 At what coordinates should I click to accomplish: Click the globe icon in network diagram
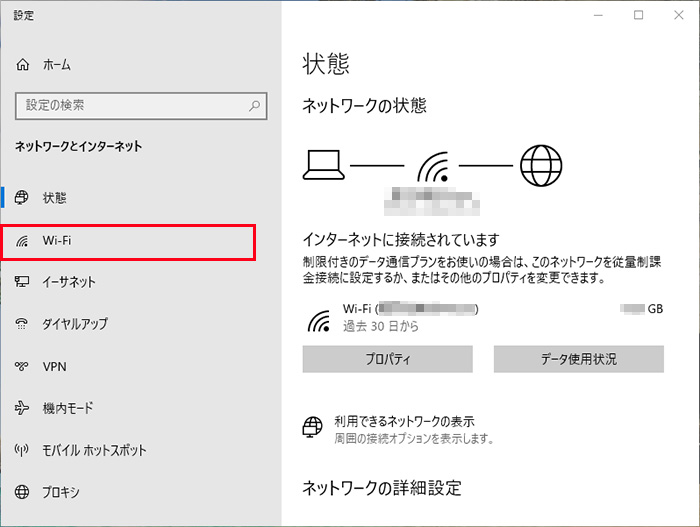tap(541, 163)
